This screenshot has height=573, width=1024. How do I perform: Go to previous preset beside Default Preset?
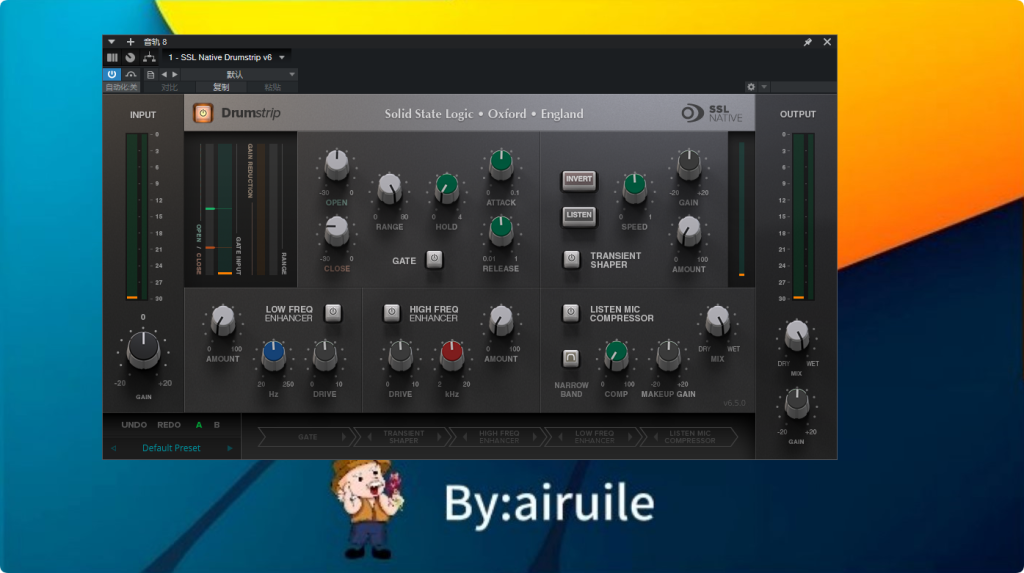pos(114,448)
